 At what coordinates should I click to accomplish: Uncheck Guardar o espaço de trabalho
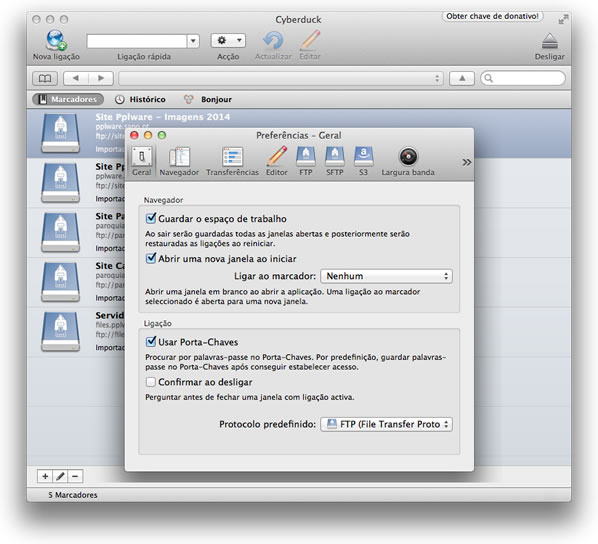click(x=151, y=218)
